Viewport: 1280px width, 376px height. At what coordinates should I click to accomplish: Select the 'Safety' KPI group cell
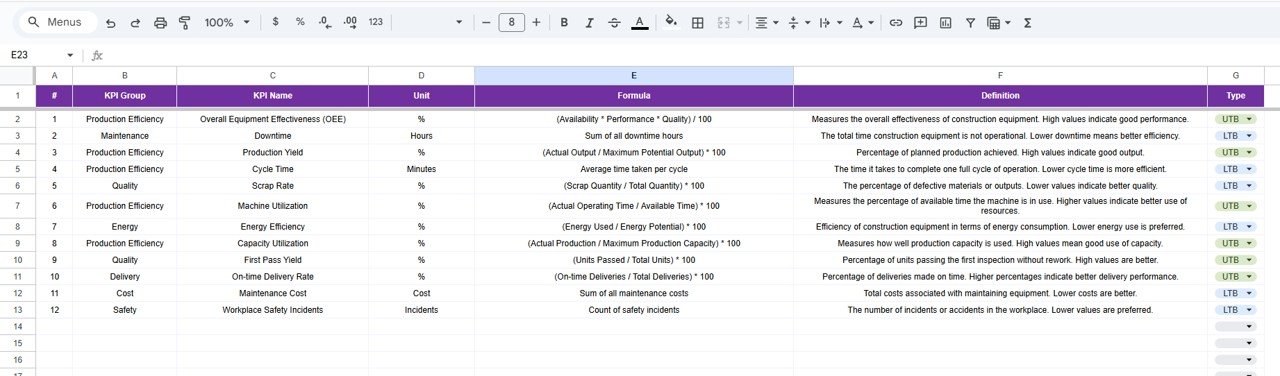(125, 310)
